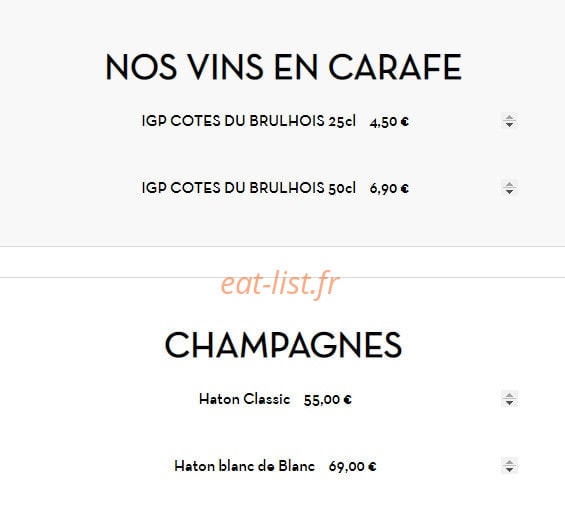Image resolution: width=565 pixels, height=522 pixels.
Task: Increase quantity for Cotes du Brulhois 25cl
Action: tap(509, 117)
